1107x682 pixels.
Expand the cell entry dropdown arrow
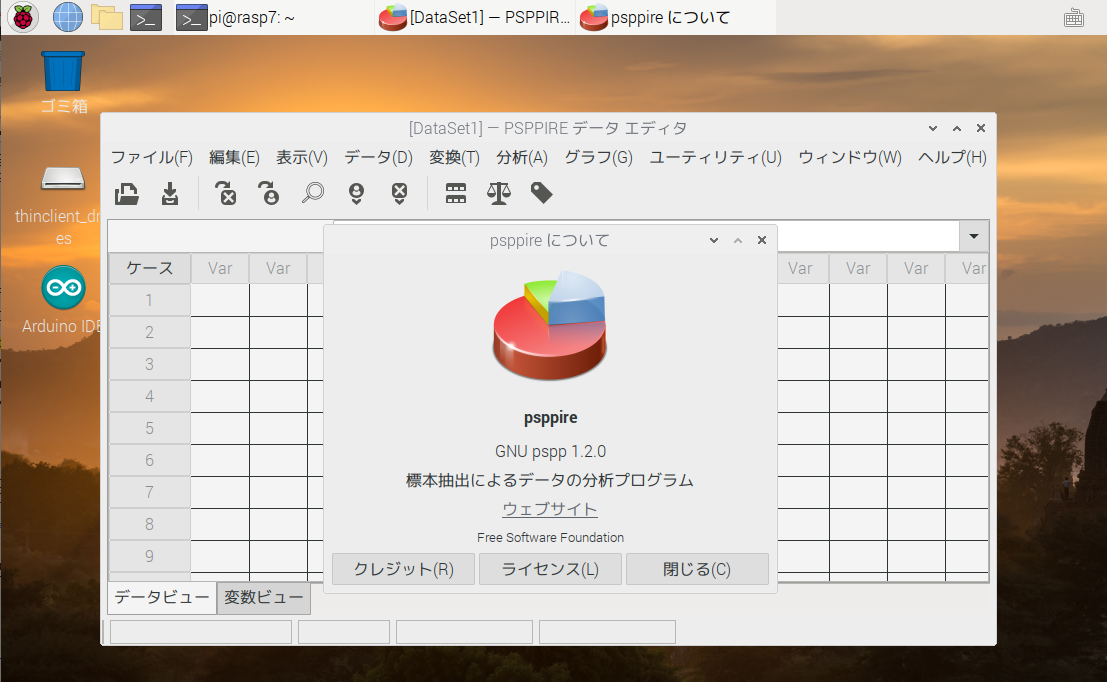click(x=974, y=237)
